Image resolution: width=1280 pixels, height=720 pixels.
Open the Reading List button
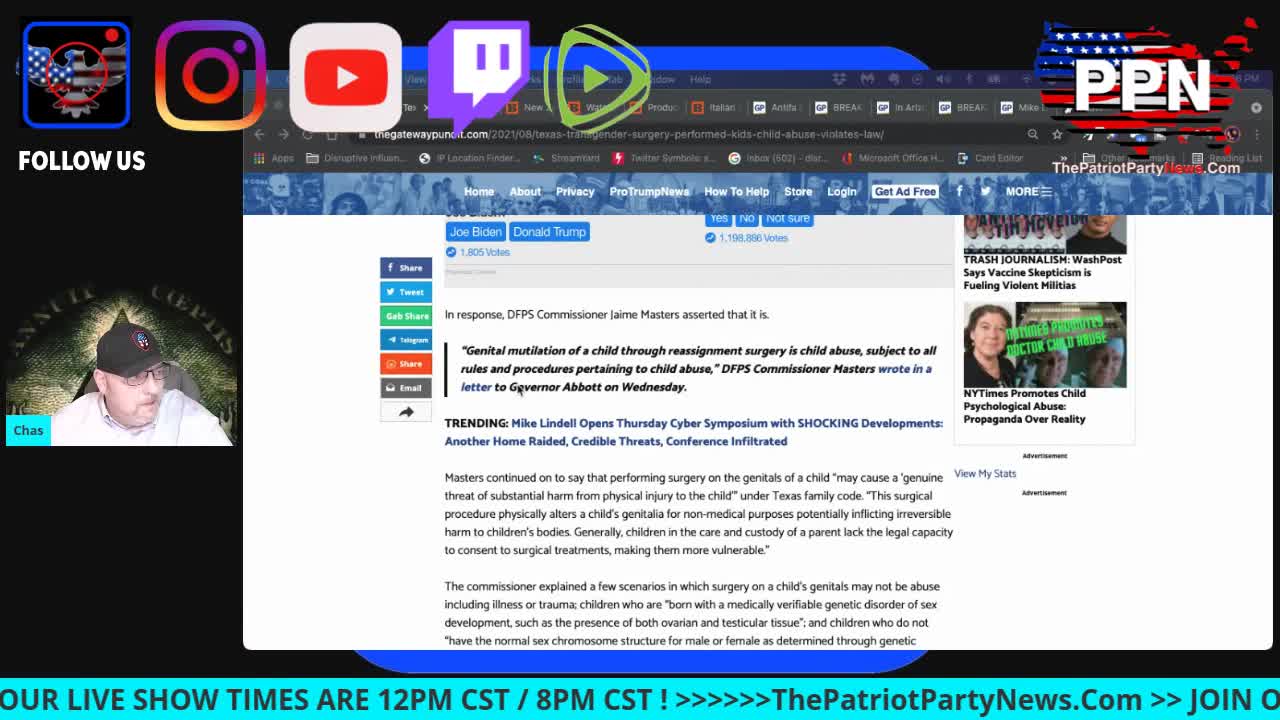coord(1227,158)
